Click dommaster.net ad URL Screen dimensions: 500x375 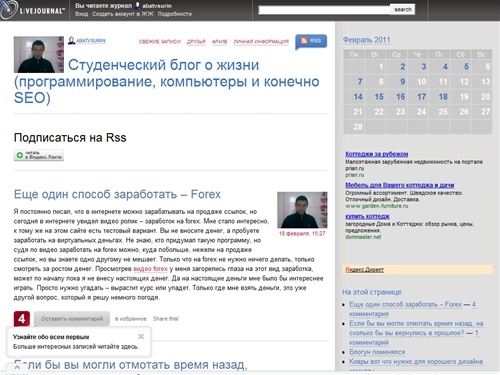pyautogui.click(x=363, y=237)
